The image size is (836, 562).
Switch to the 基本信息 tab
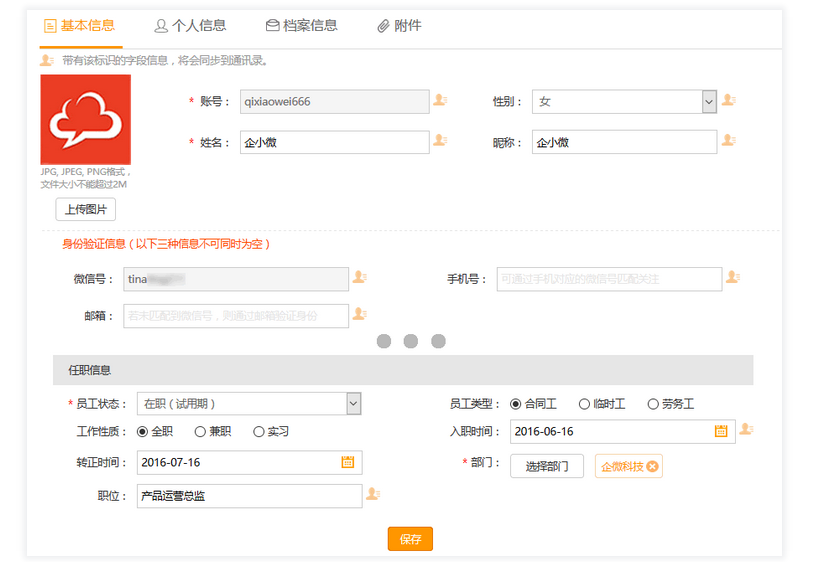tap(80, 26)
